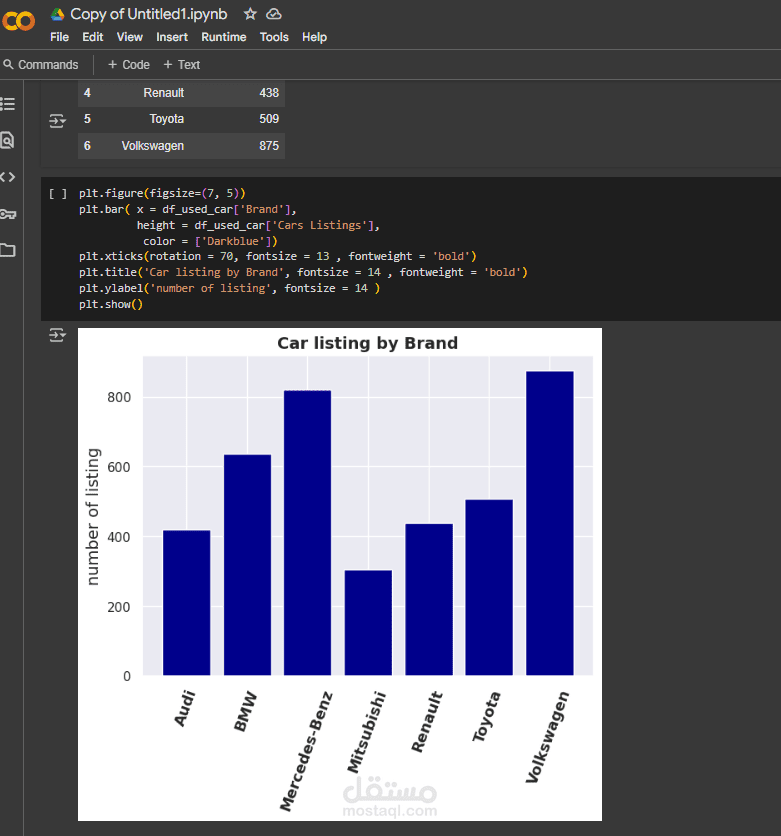The height and width of the screenshot is (836, 781).
Task: Click the Toyota bar in the chart
Action: (489, 588)
